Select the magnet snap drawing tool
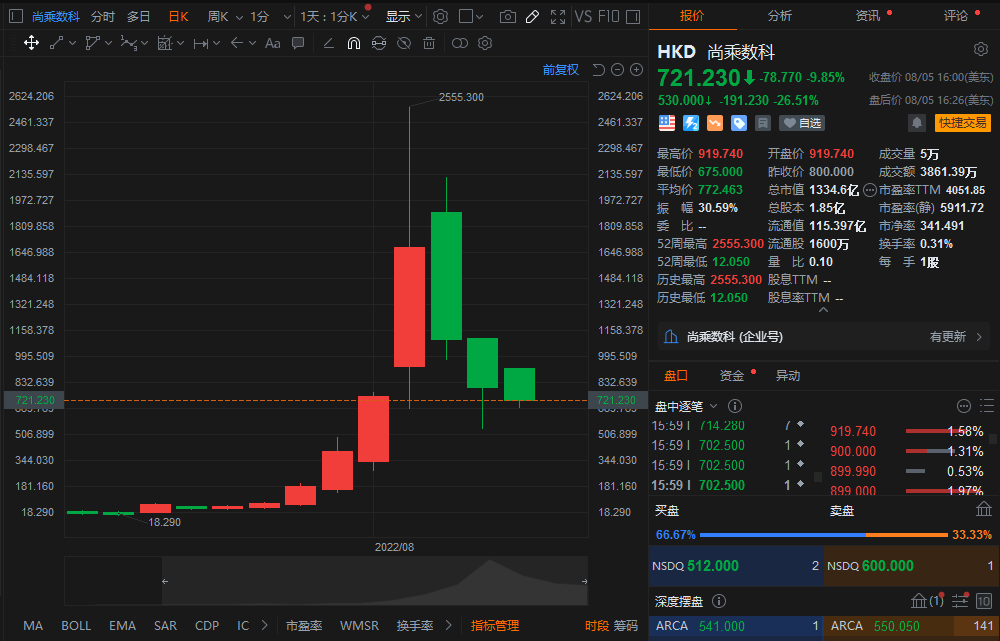The image size is (1000, 641). (x=353, y=43)
